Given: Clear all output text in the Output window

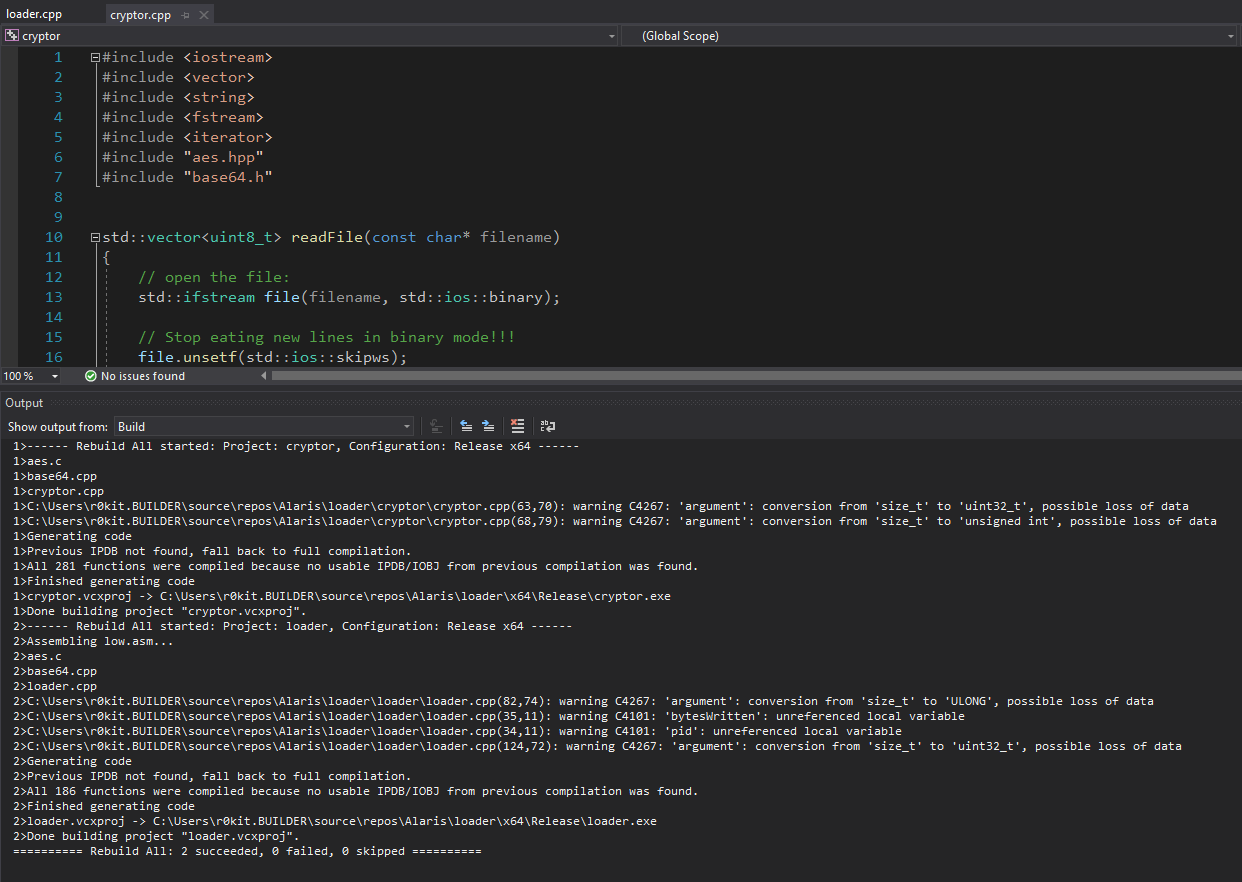Looking at the screenshot, I should tap(518, 426).
